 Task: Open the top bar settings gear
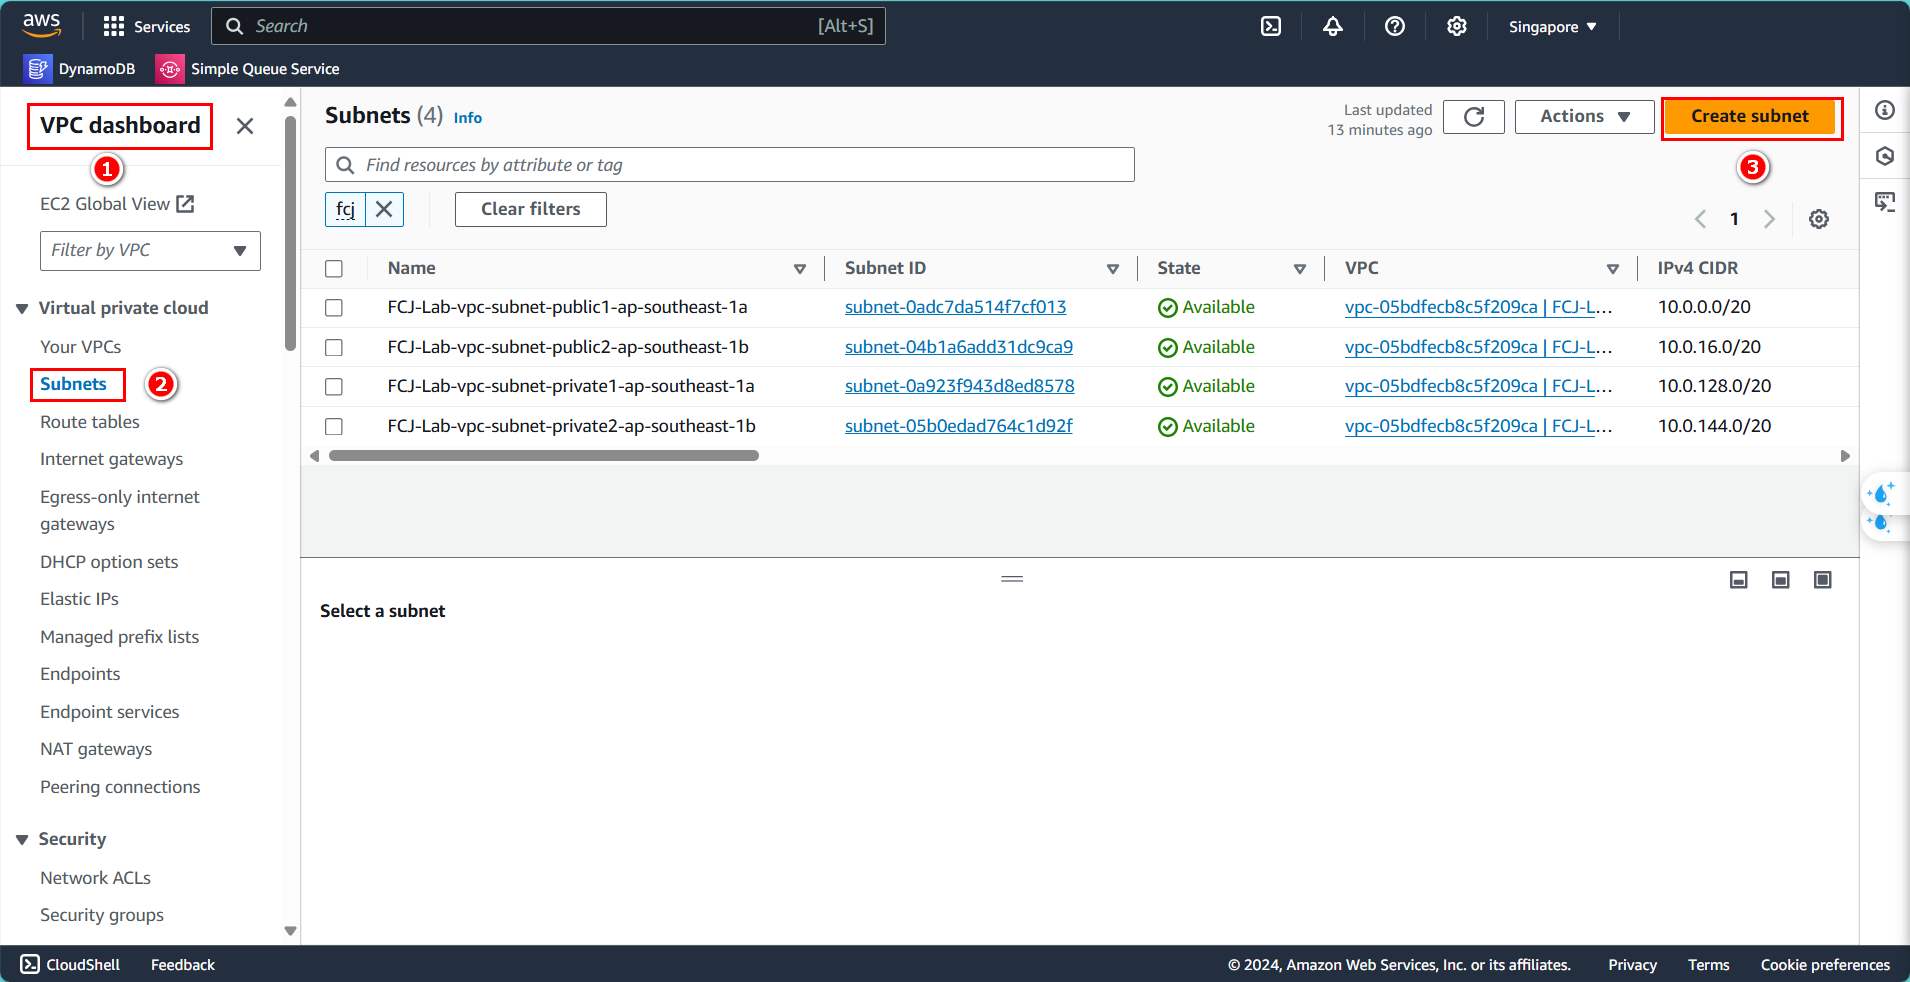click(x=1457, y=26)
